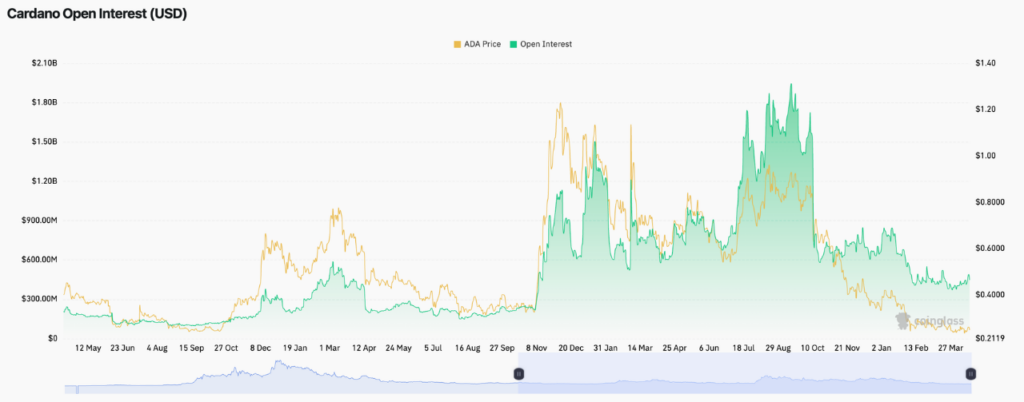Viewport: 1024px width, 402px height.
Task: Click the 8 Dec date label
Action: pos(261,348)
